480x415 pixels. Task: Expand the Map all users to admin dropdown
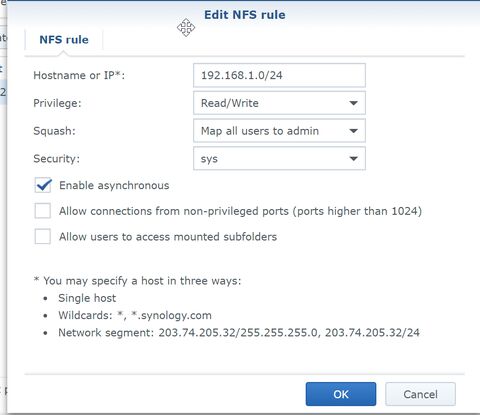point(279,131)
